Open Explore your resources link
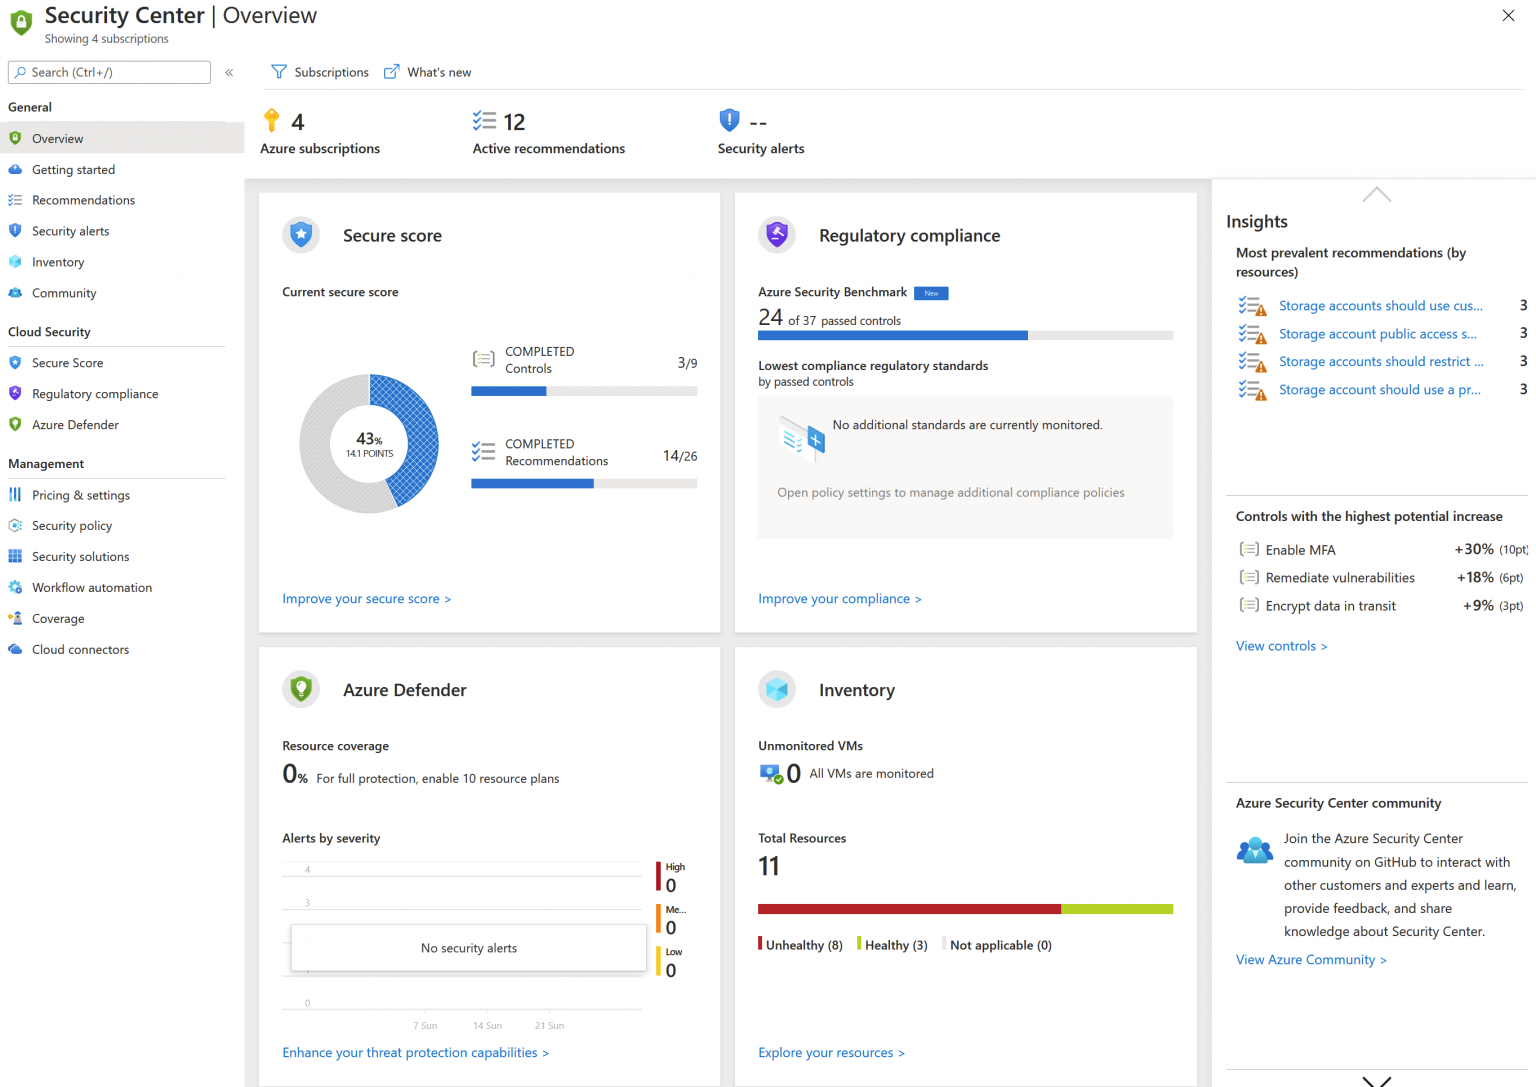 click(831, 1053)
